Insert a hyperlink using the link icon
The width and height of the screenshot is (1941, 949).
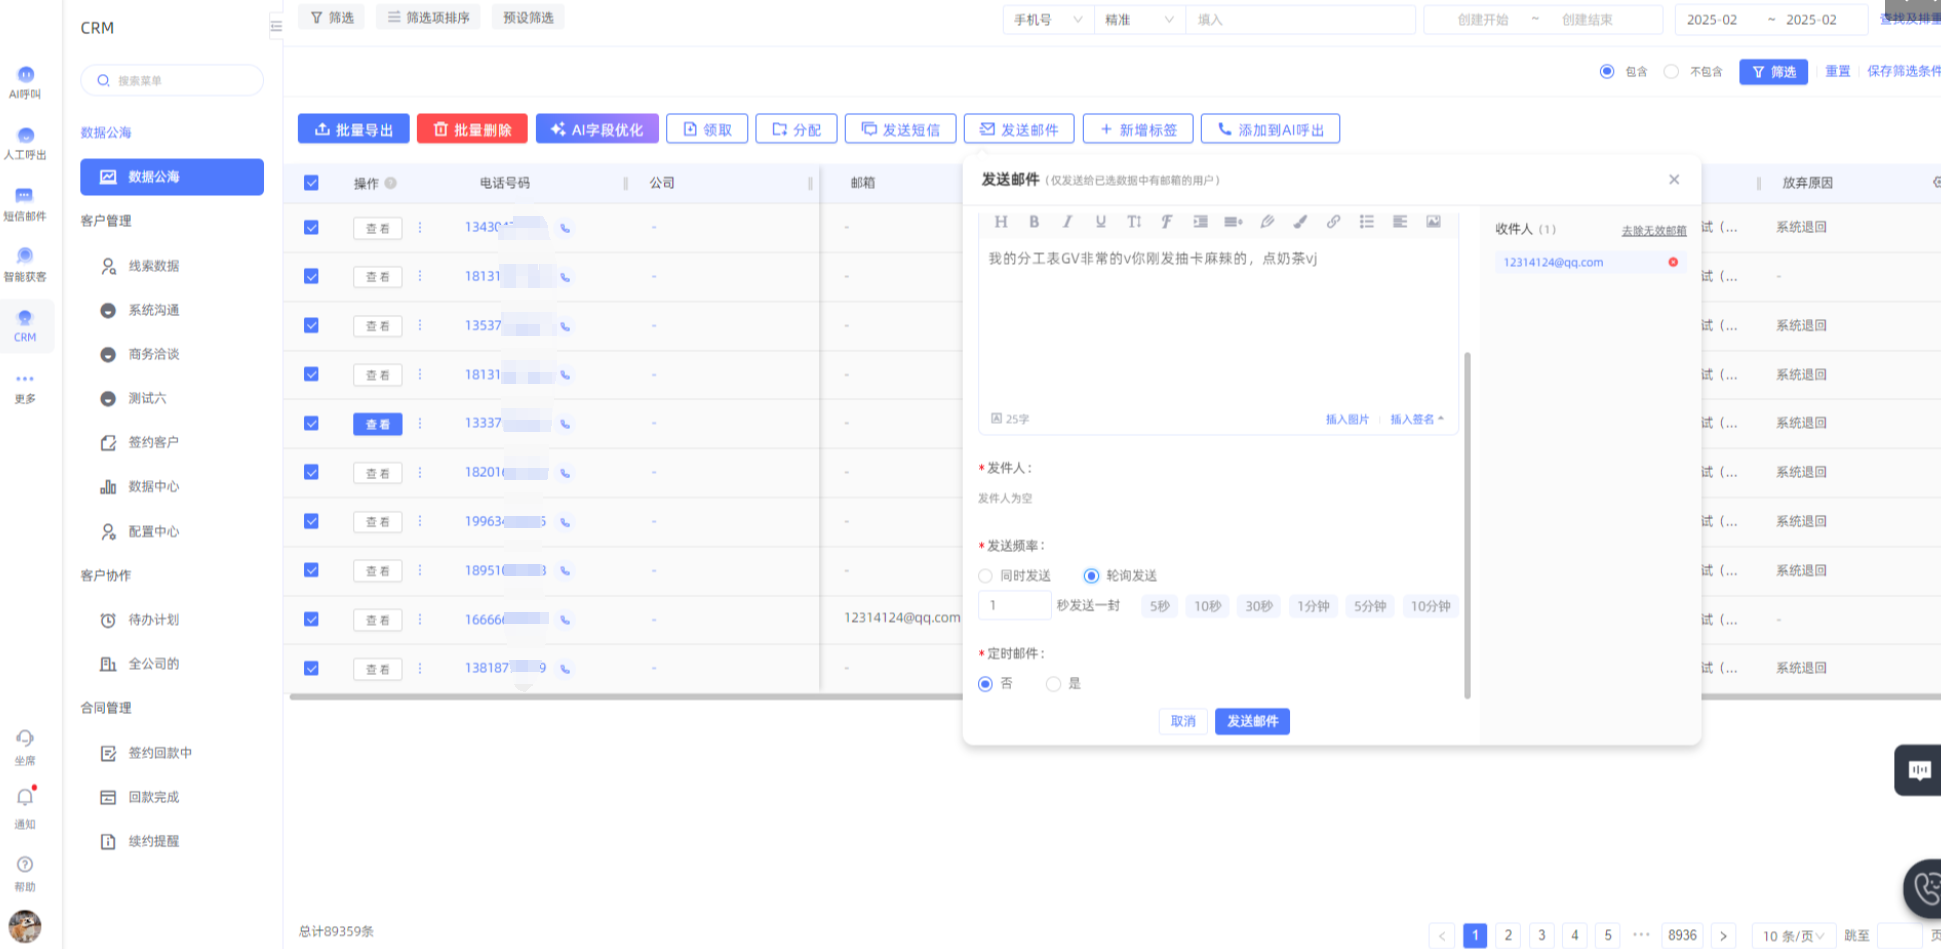1333,222
